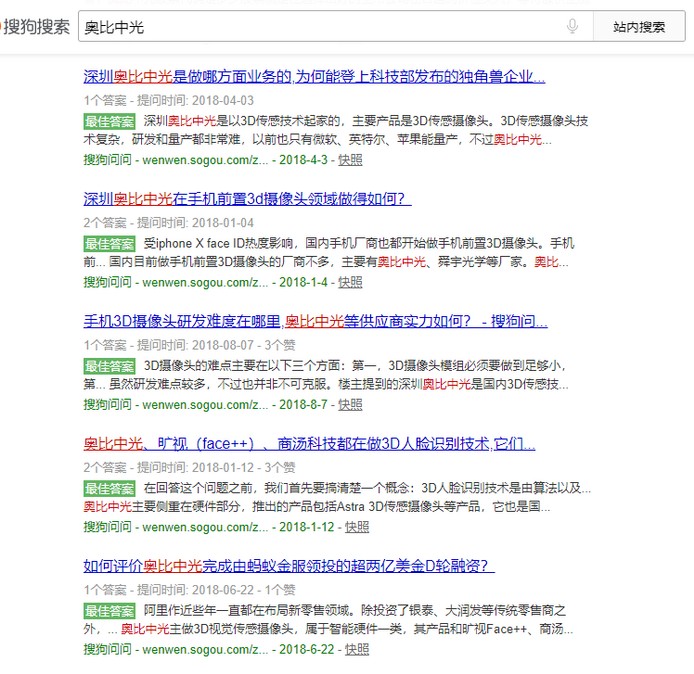Click text 1个答案 - 提问时间: 2018-06-22 - 1个赞
This screenshot has width=694, height=674.
pos(189,590)
